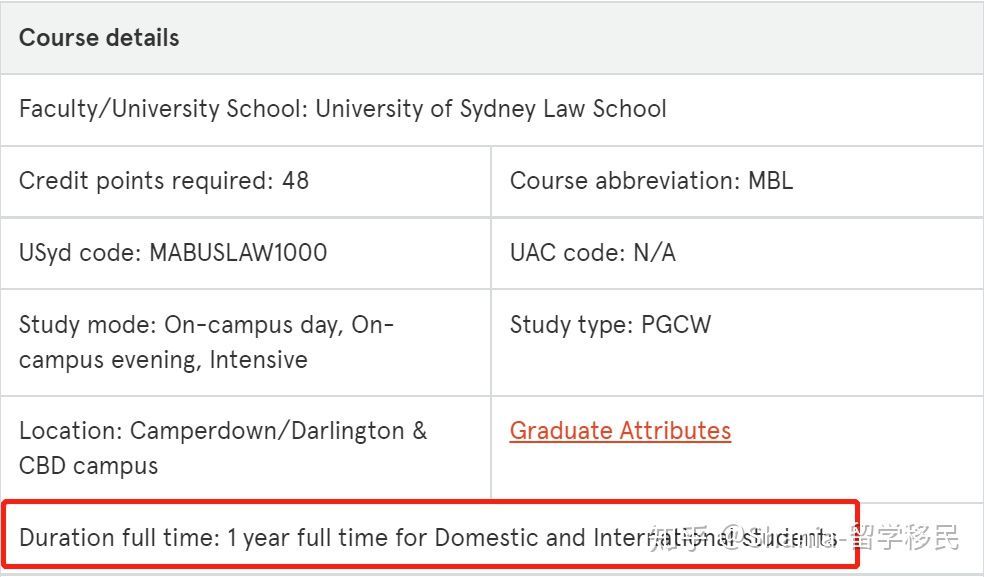Select the Faculty/University School row text

pos(343,109)
